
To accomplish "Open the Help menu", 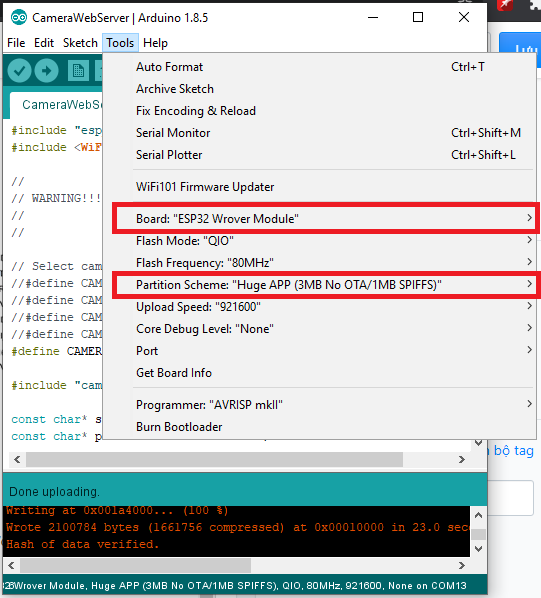I will 155,43.
